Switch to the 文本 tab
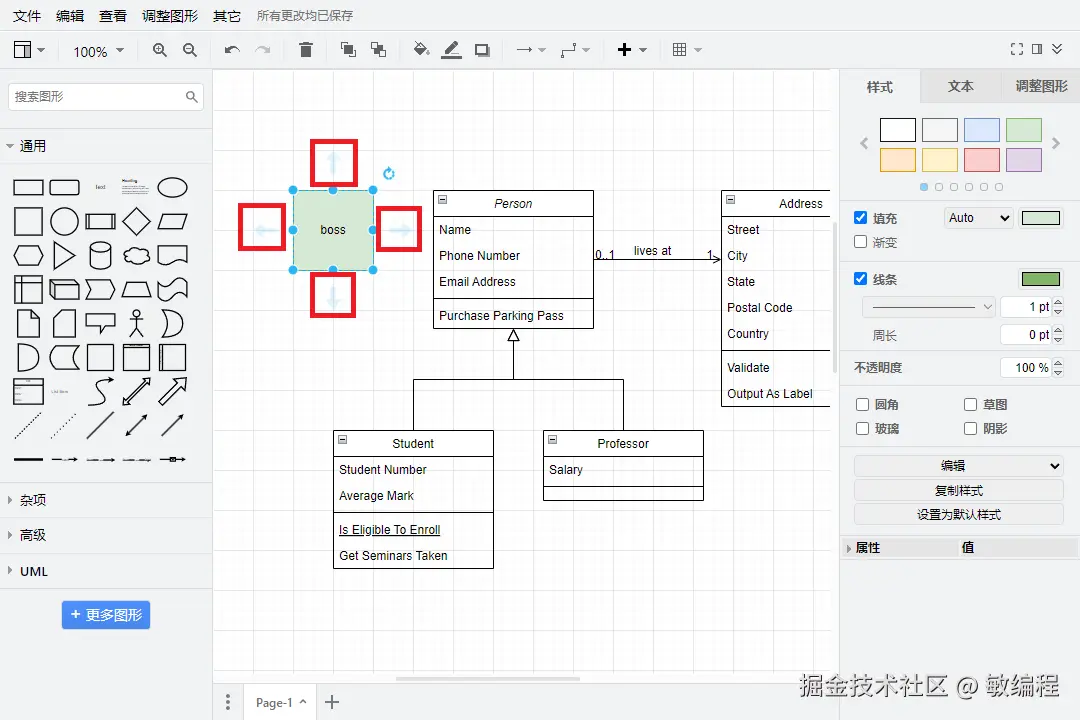The image size is (1080, 720). (x=960, y=86)
